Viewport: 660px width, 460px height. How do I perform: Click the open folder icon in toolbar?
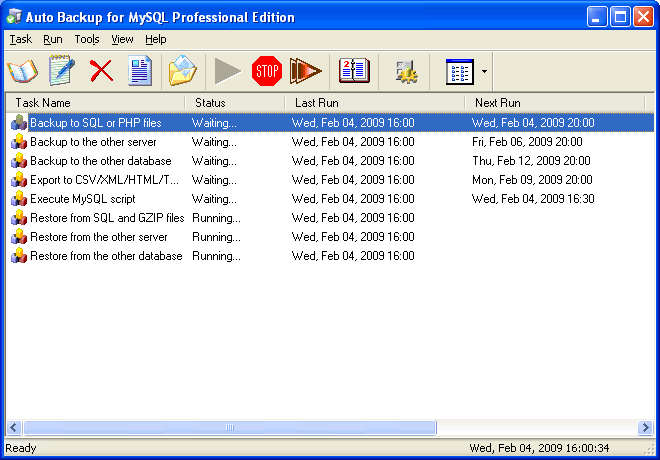coord(182,71)
